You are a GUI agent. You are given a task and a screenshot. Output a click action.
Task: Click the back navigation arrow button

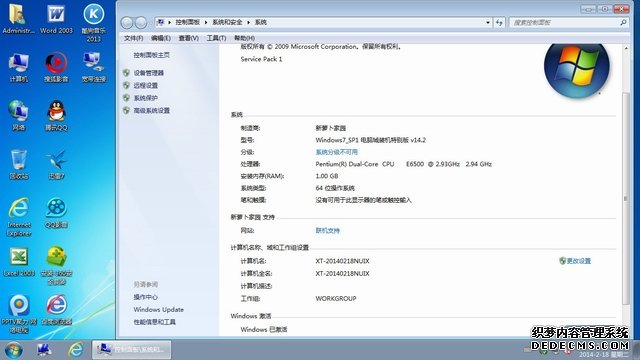[127, 23]
